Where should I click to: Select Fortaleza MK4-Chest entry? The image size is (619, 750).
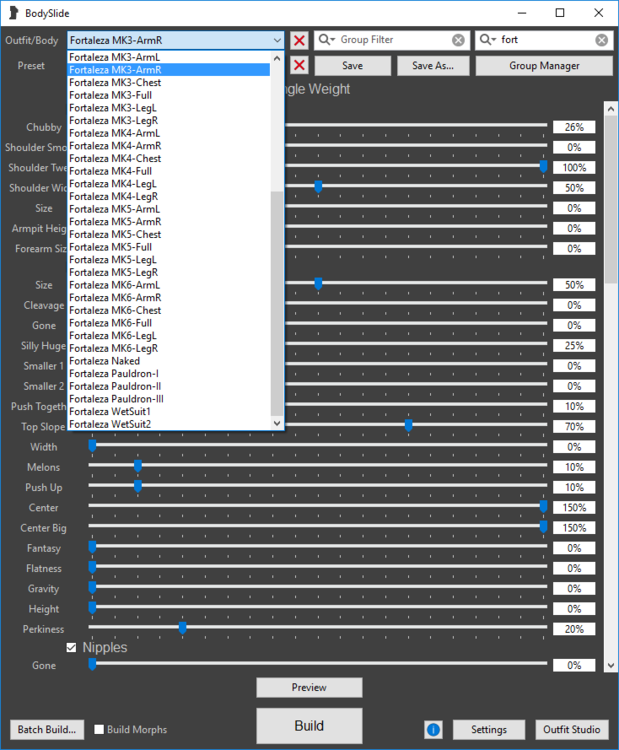pyautogui.click(x=169, y=159)
